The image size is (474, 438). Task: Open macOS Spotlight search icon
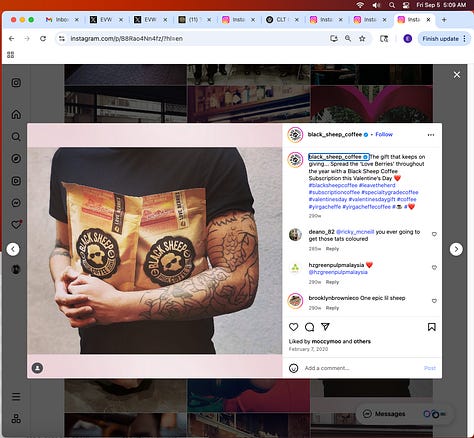tap(392, 5)
